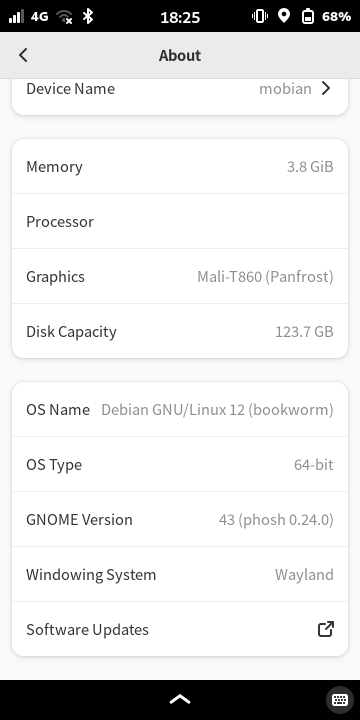
Task: Select the Graphics Mali-T860 row
Action: (180, 276)
